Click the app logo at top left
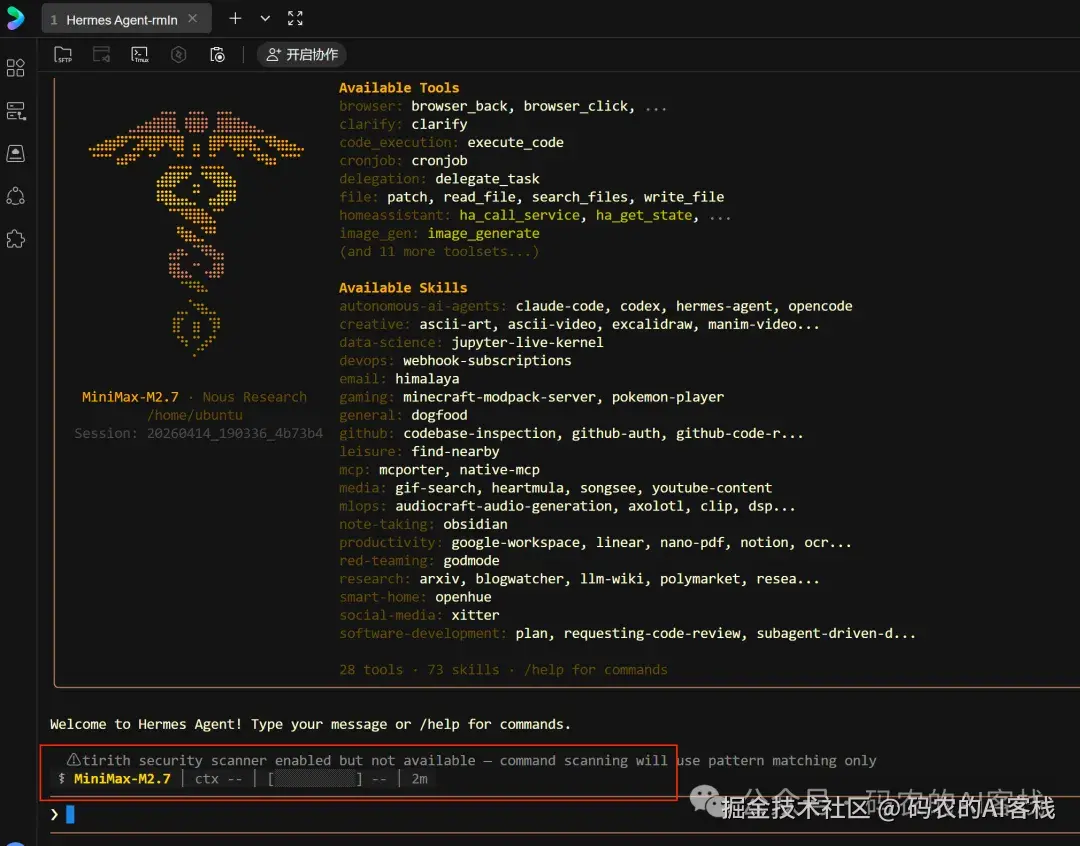Viewport: 1080px width, 846px height. click(15, 18)
